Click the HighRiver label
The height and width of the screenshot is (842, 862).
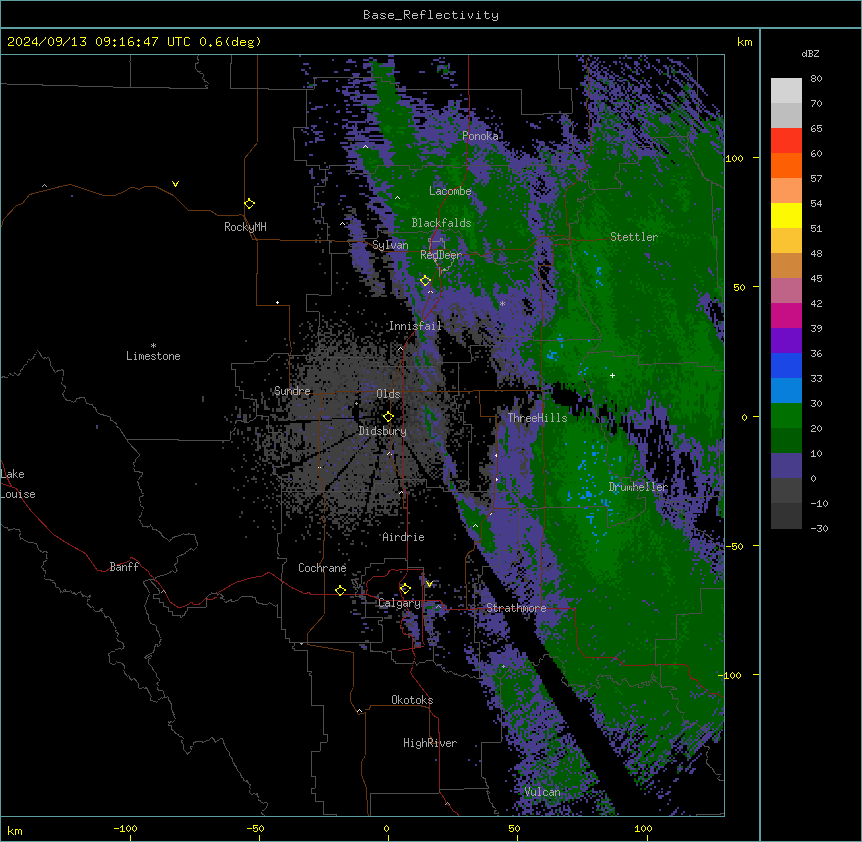pos(430,743)
